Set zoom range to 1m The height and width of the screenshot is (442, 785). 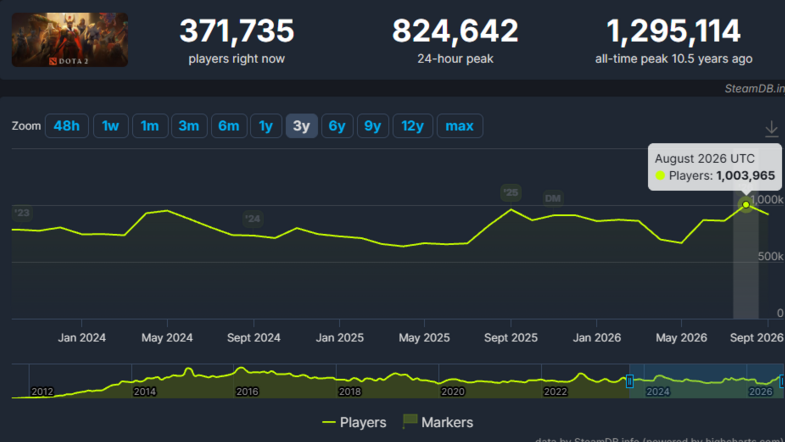pos(150,126)
